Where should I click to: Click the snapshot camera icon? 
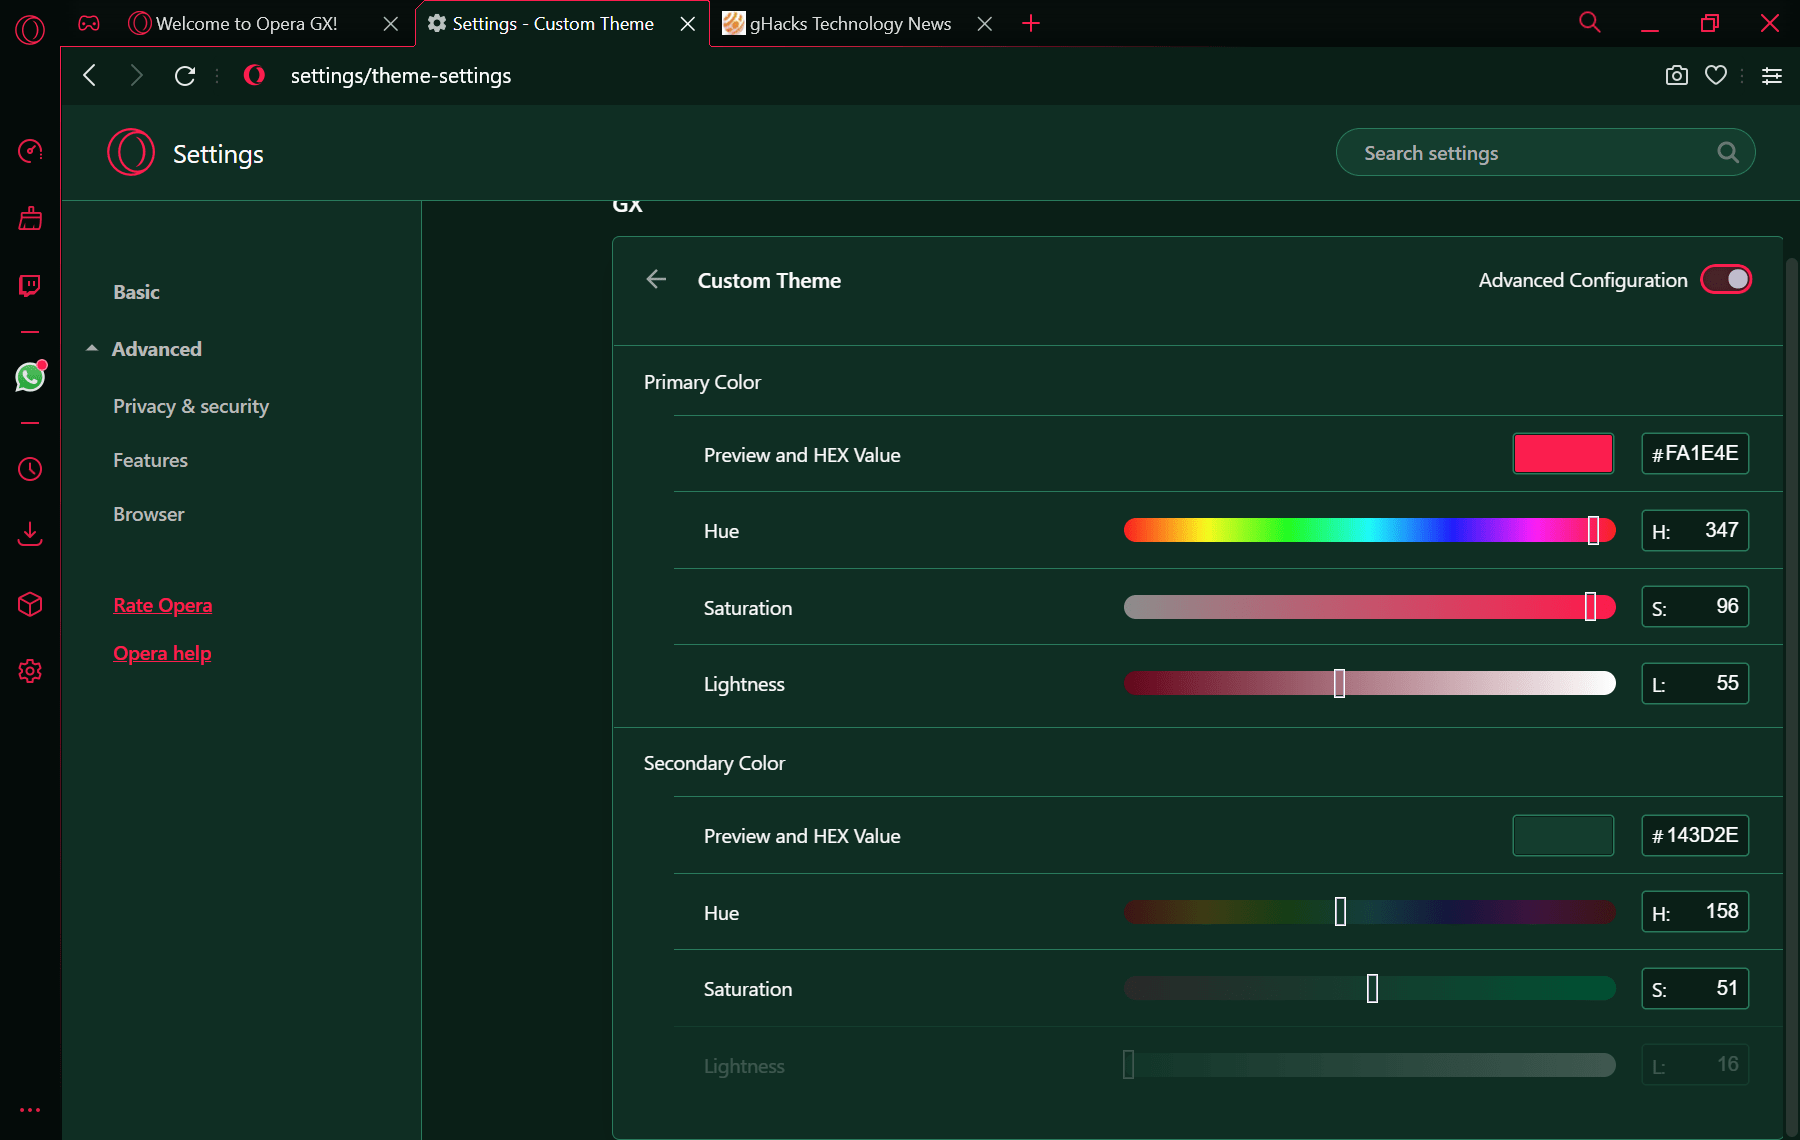tap(1677, 76)
